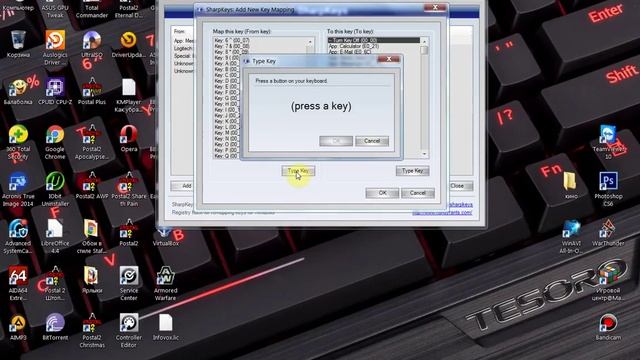Launch WarThunder game shortcut

(x=608, y=229)
